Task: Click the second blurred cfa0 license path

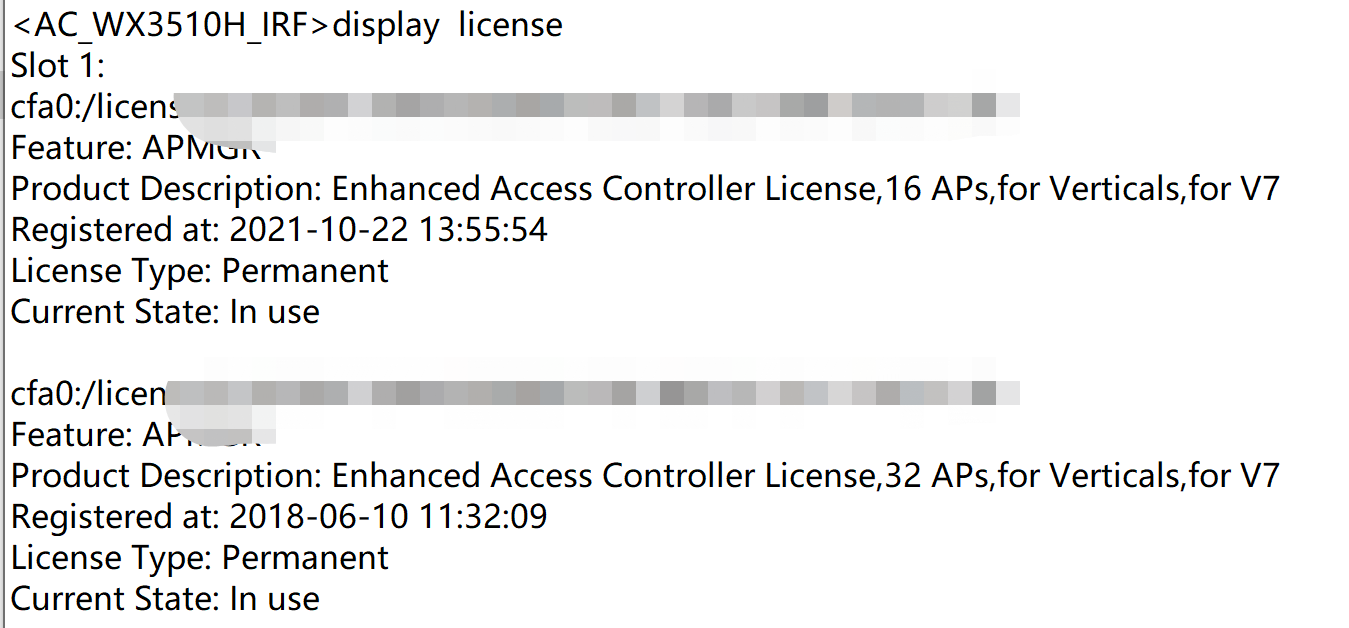Action: 515,394
